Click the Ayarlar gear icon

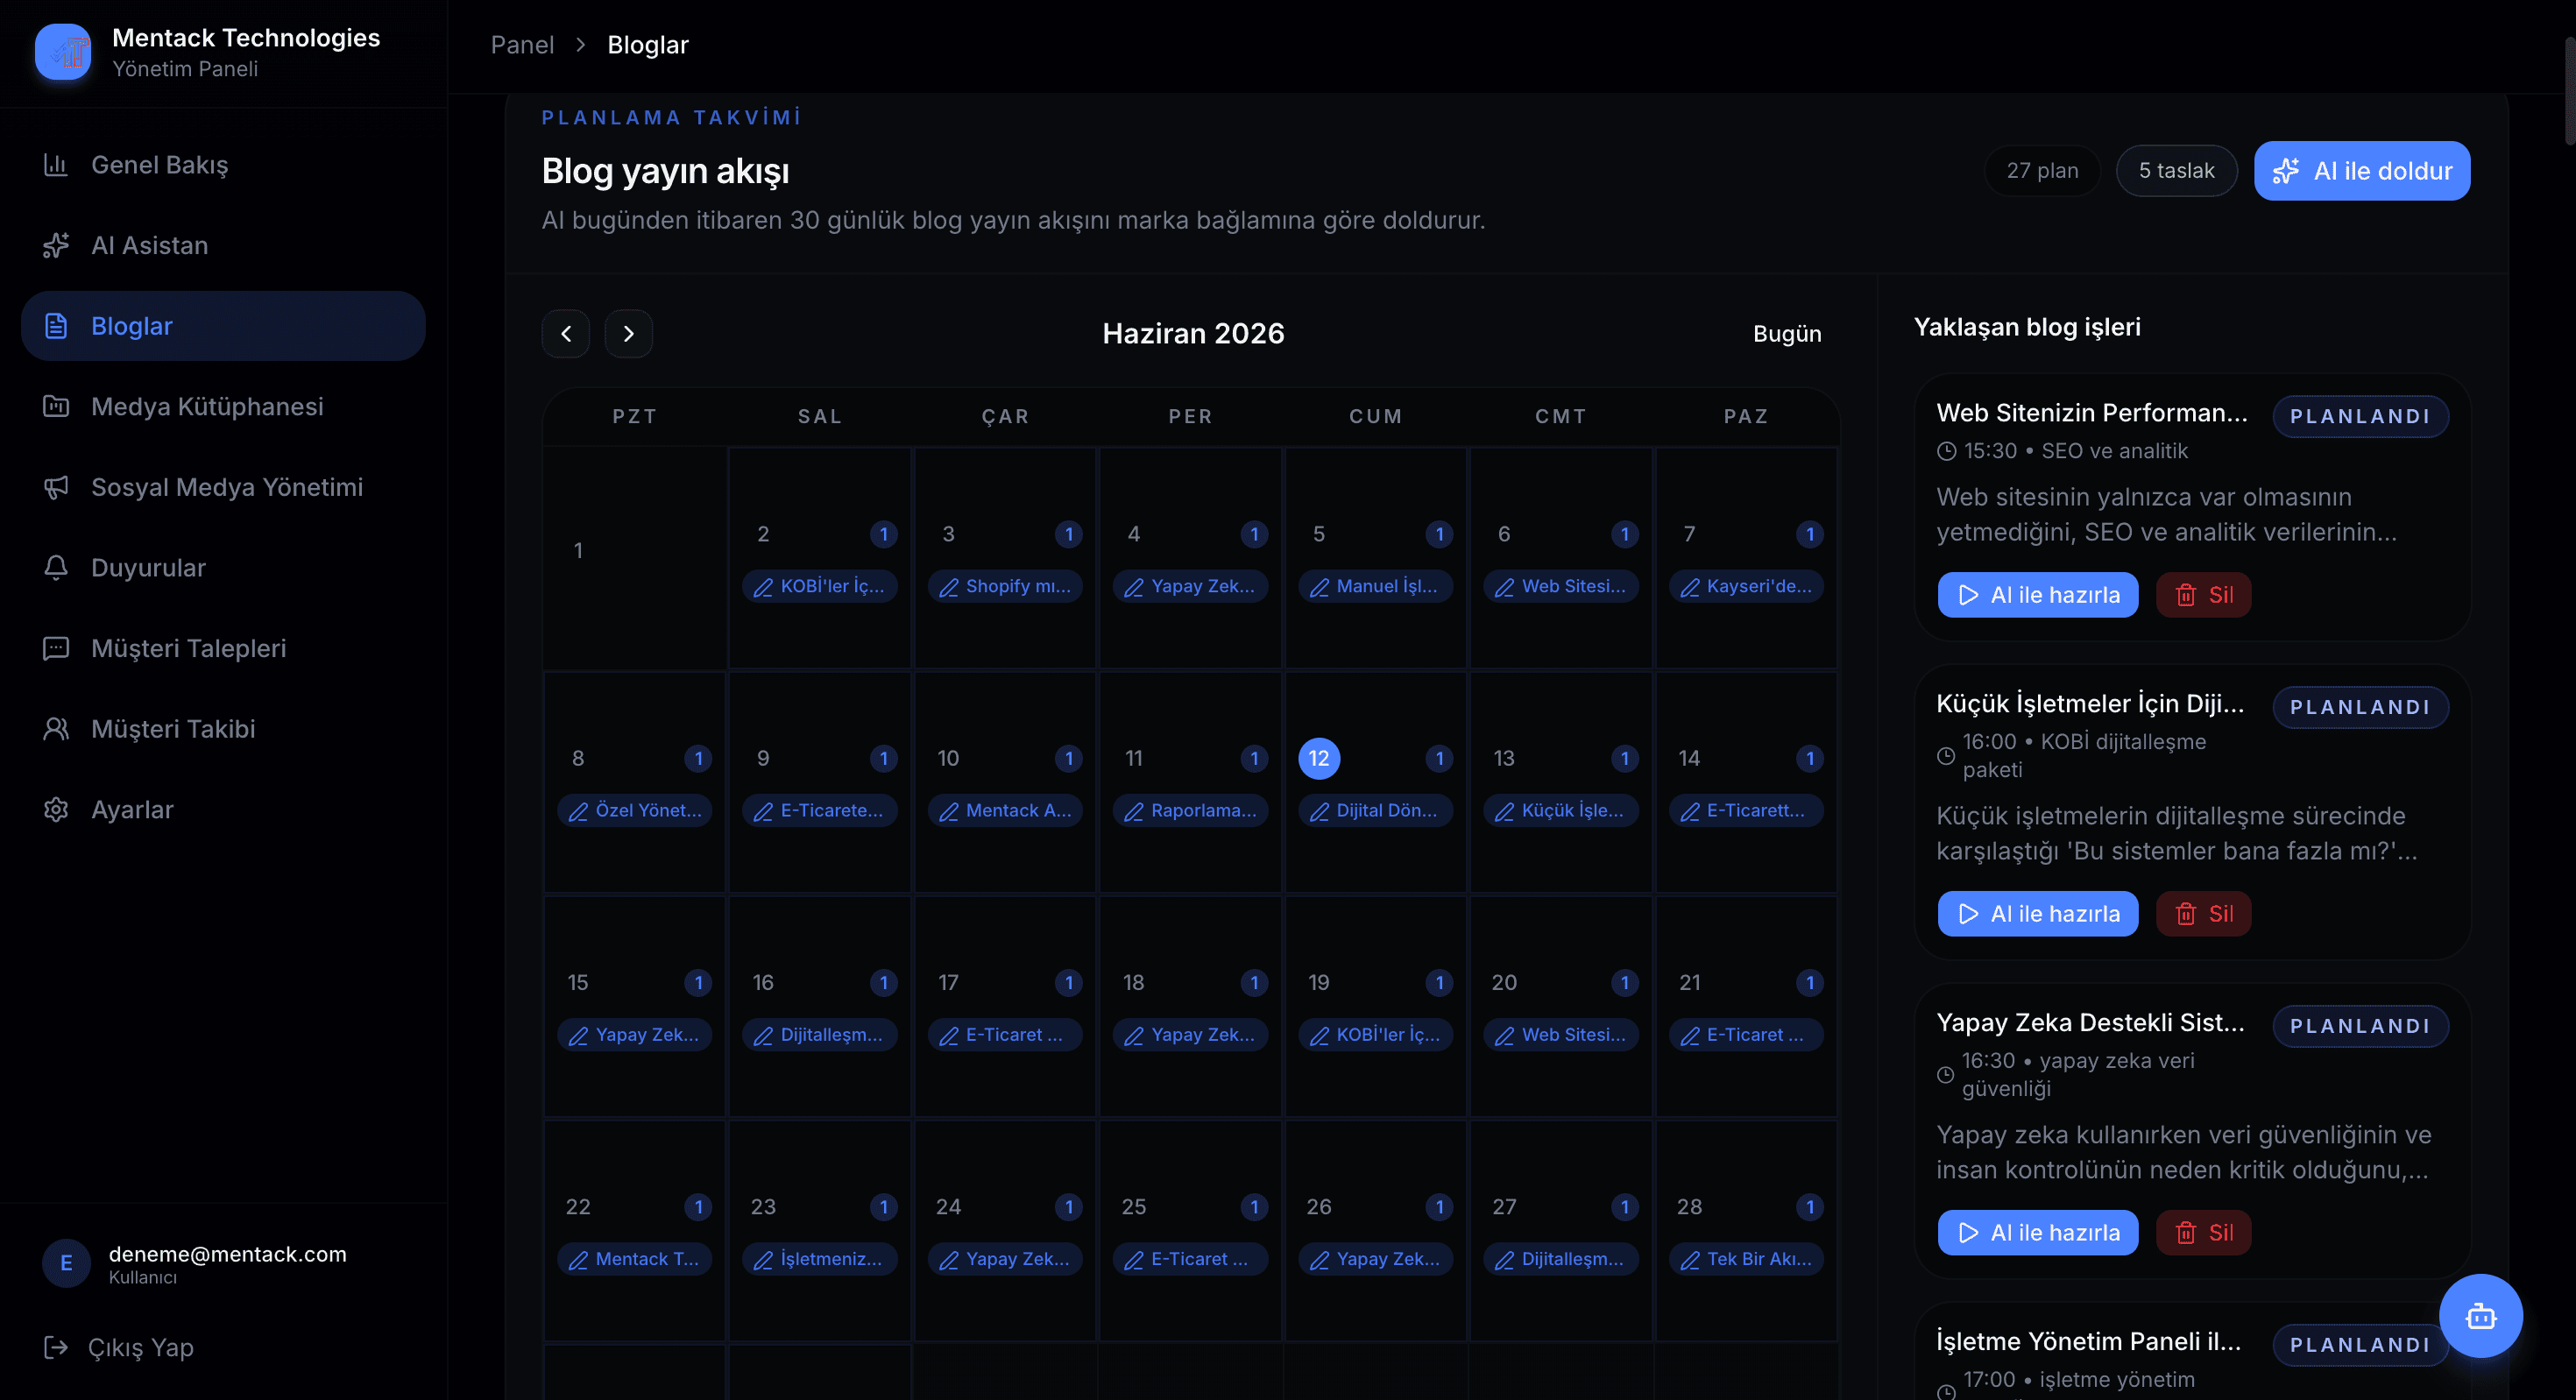56,809
